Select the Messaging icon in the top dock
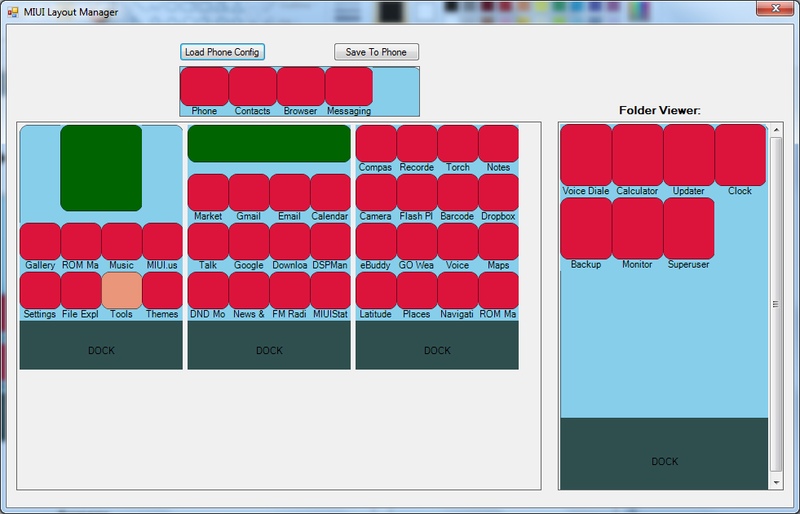Image resolution: width=800 pixels, height=514 pixels. tap(349, 87)
